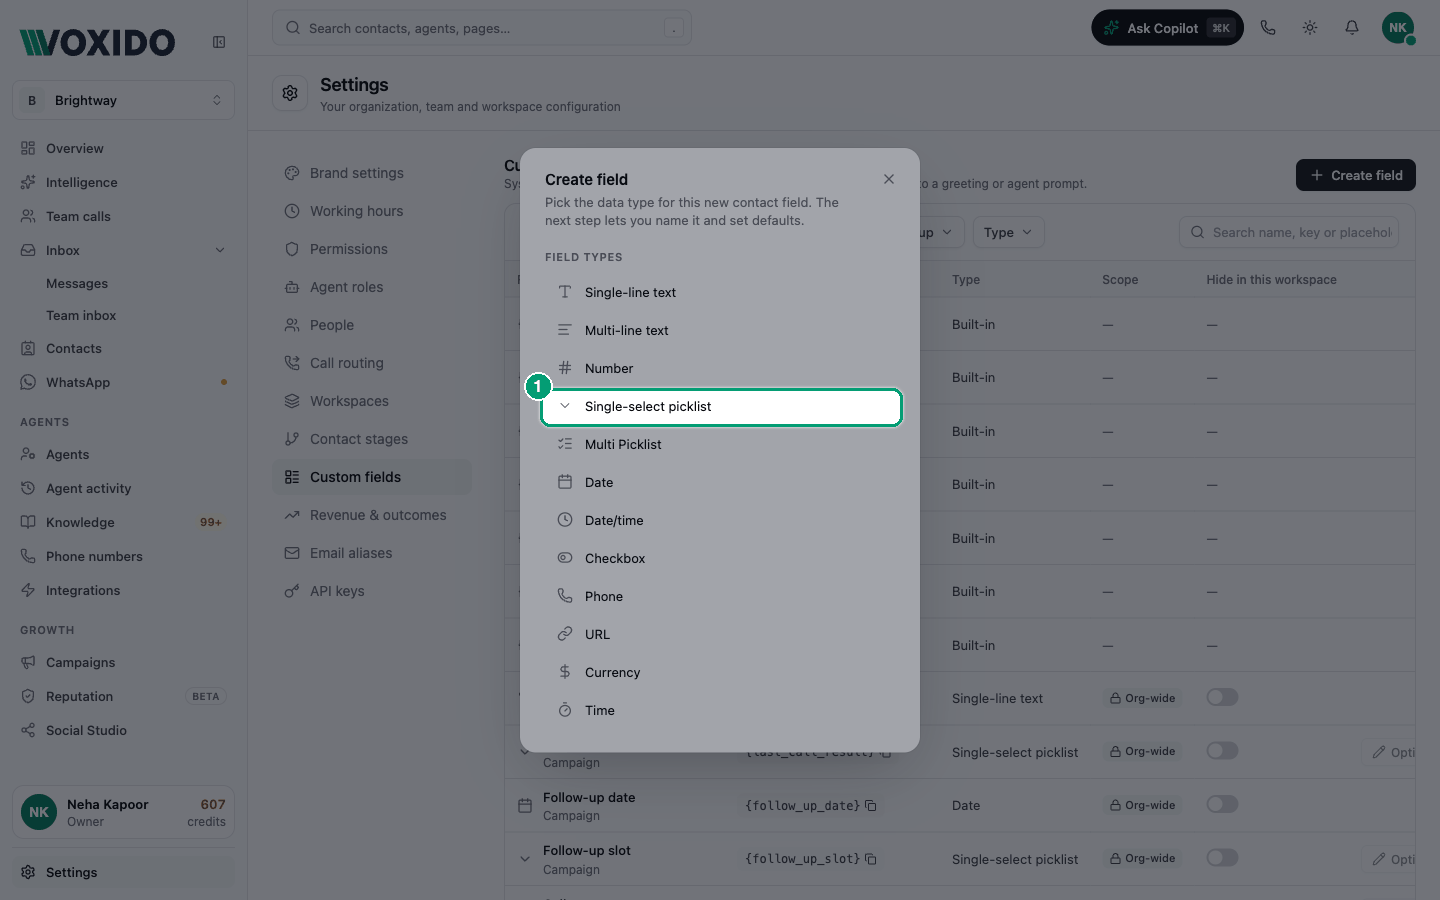This screenshot has width=1440, height=900.
Task: Toggle hide for Single-line text row
Action: [x=1222, y=697]
